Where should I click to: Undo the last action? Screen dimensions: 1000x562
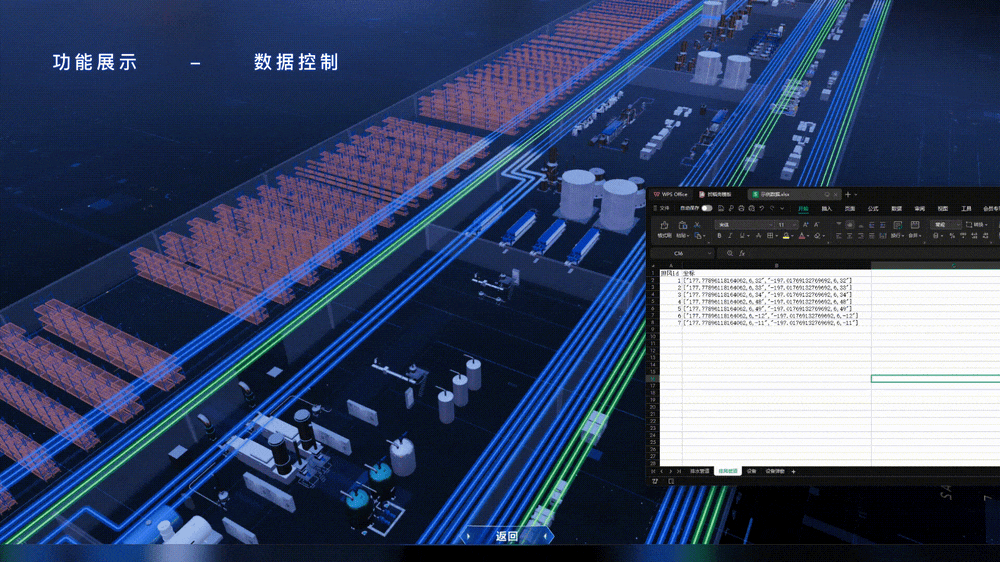[762, 209]
